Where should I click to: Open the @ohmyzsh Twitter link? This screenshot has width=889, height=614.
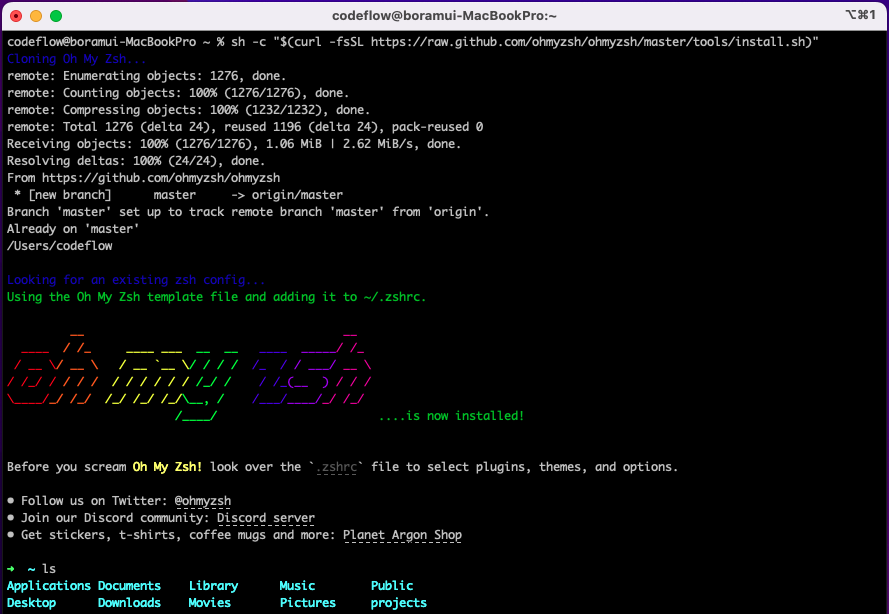202,501
